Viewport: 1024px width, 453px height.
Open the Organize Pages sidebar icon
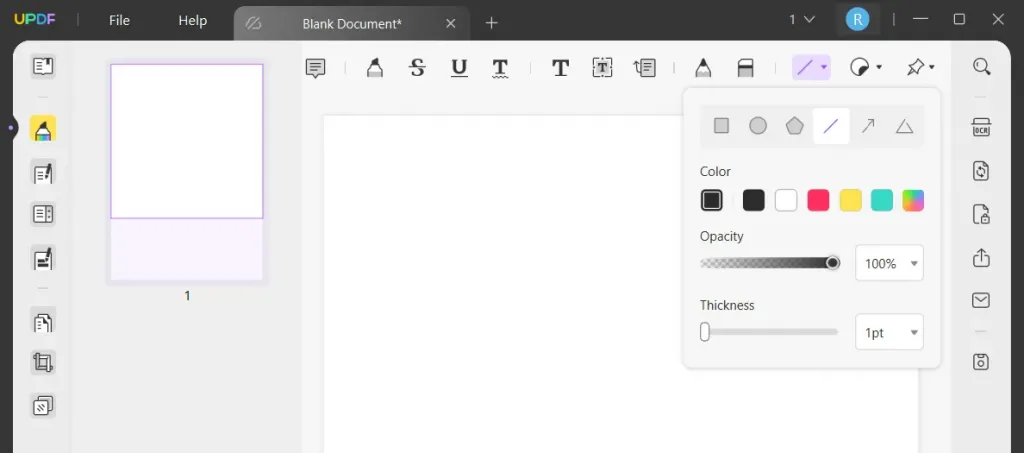coord(43,321)
